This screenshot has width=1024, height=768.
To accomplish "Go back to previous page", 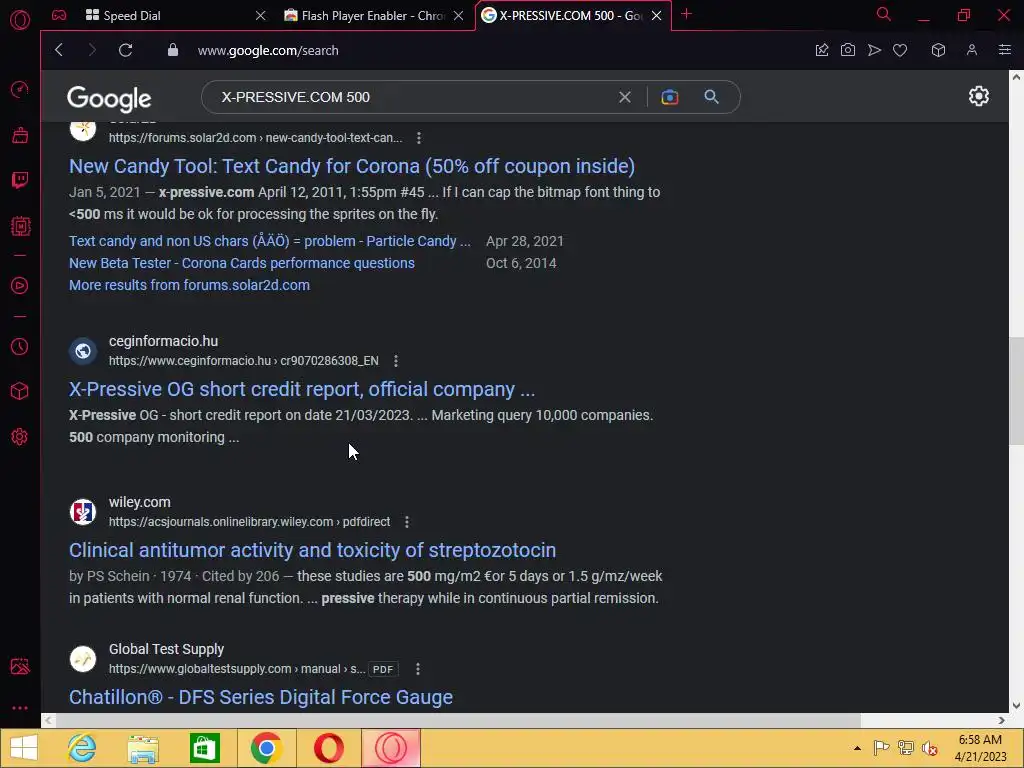I will tap(59, 50).
